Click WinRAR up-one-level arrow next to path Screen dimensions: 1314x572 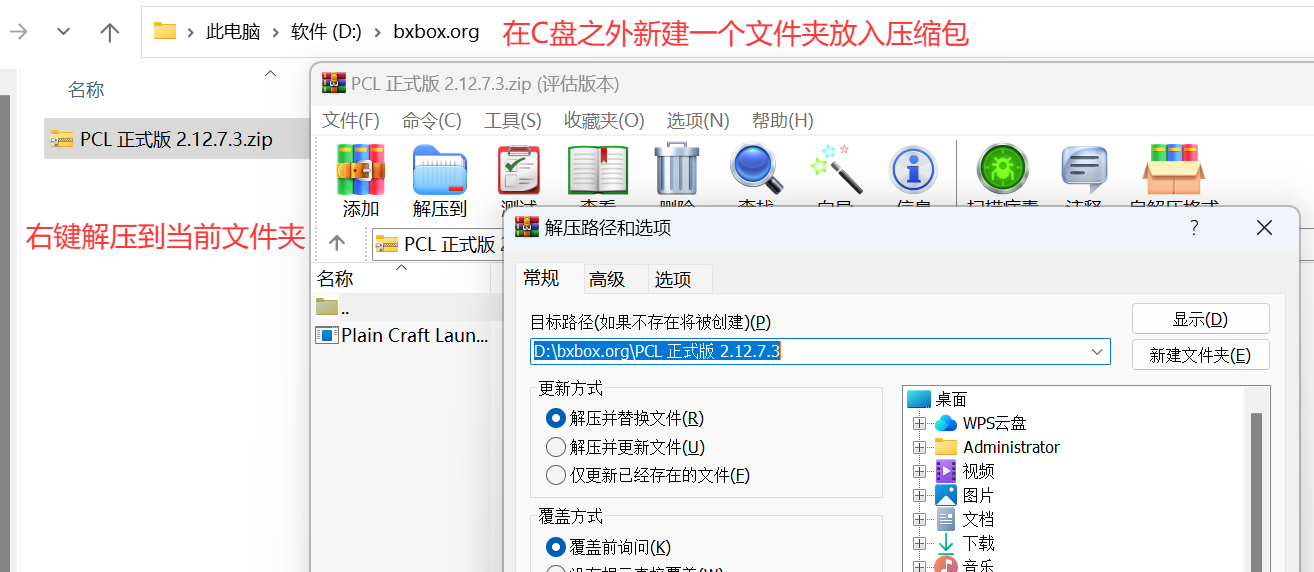pyautogui.click(x=337, y=243)
